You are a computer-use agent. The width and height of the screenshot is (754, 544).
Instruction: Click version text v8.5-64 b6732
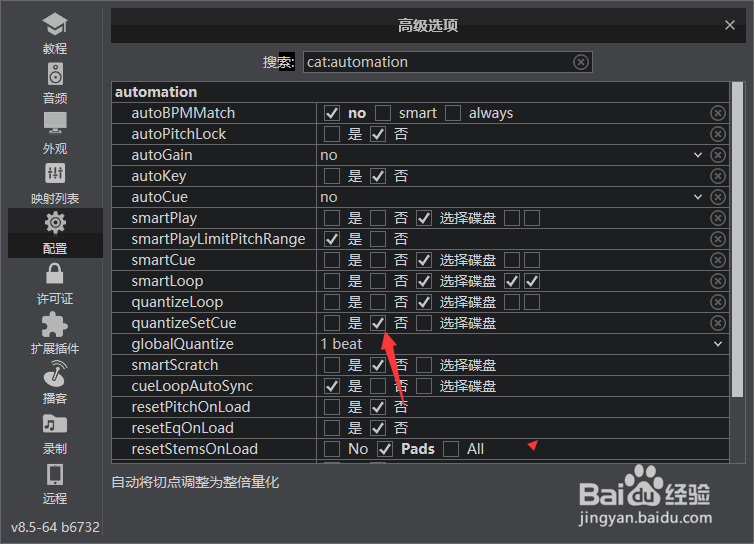55,527
